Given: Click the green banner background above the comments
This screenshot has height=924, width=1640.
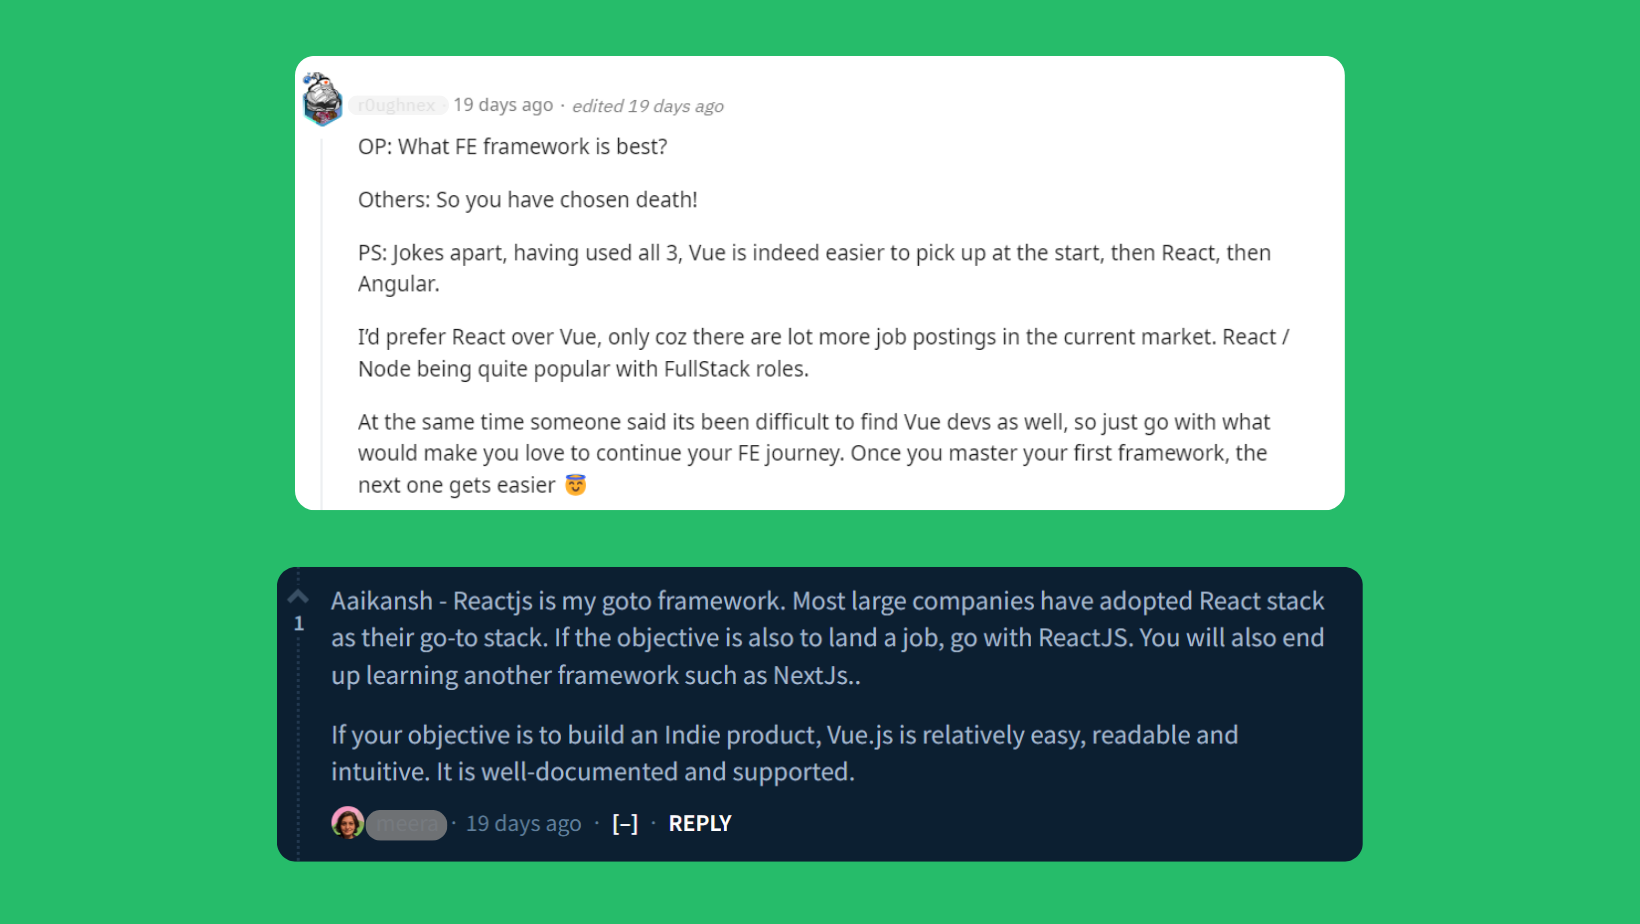Looking at the screenshot, I should [820, 28].
